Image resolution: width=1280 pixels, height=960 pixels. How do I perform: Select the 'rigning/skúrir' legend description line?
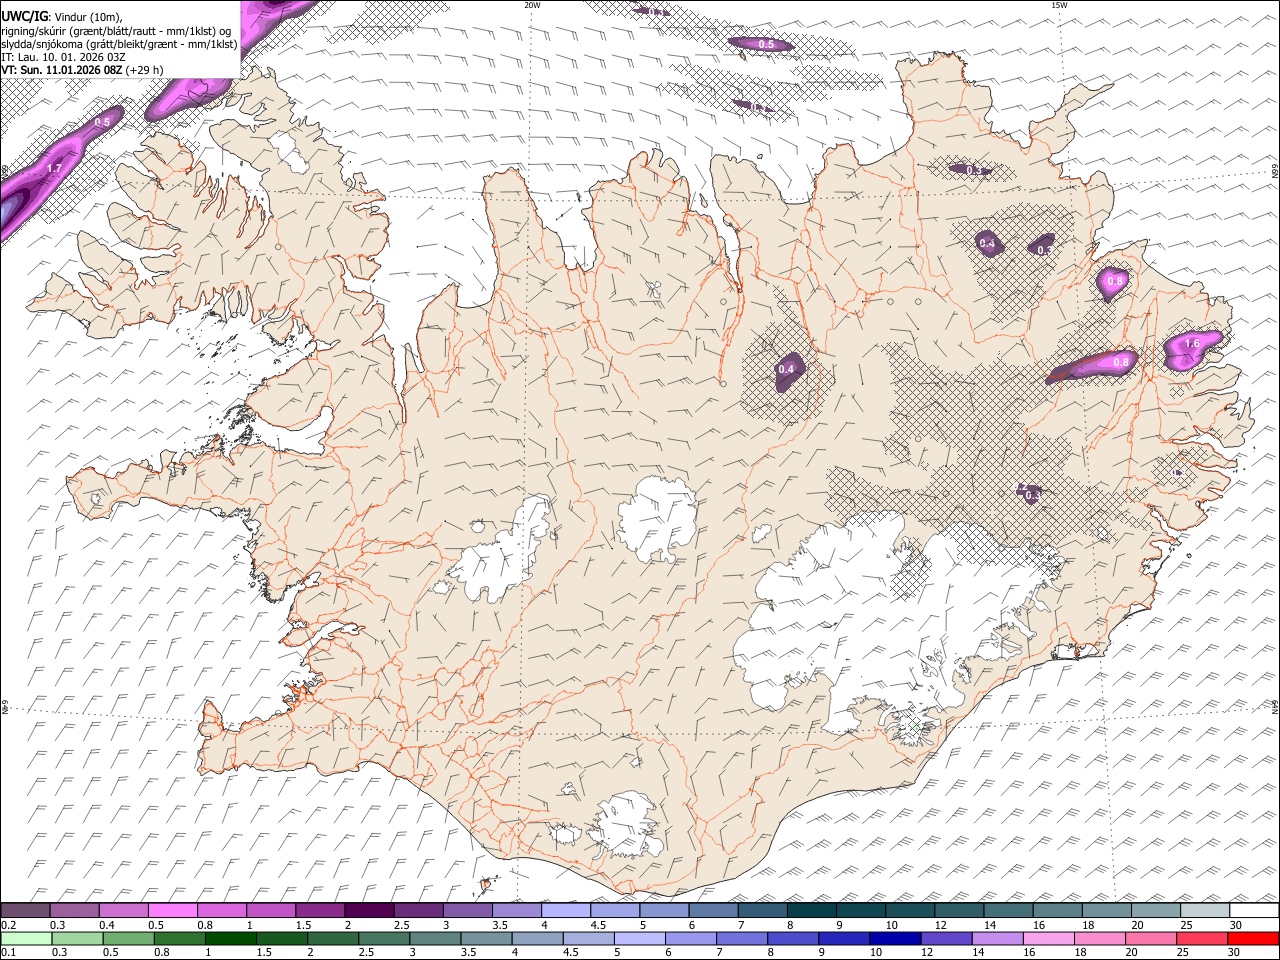click(x=115, y=30)
